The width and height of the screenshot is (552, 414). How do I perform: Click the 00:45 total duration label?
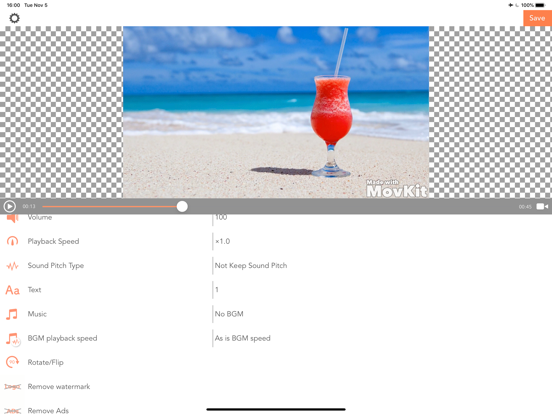tap(525, 207)
